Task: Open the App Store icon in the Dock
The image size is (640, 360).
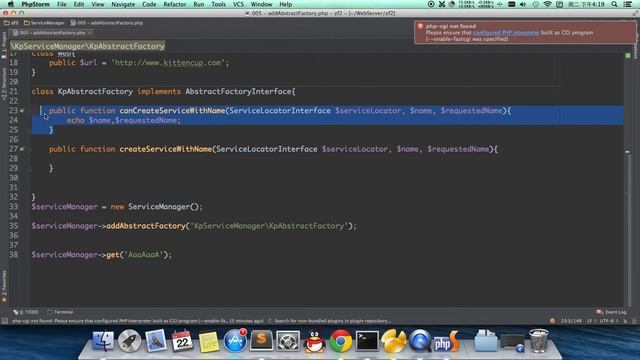Action: (x=235, y=341)
